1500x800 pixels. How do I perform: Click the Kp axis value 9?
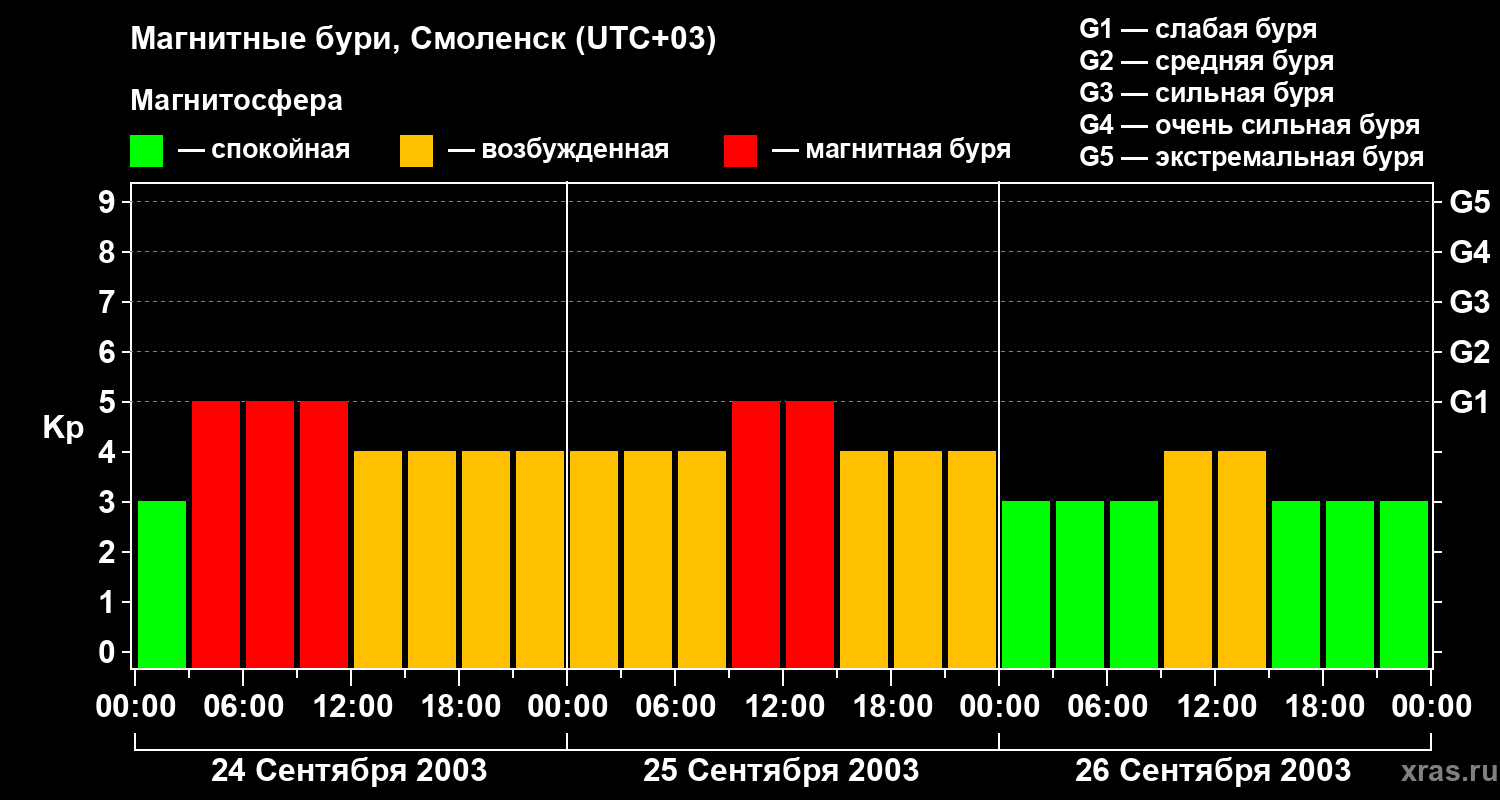point(108,203)
